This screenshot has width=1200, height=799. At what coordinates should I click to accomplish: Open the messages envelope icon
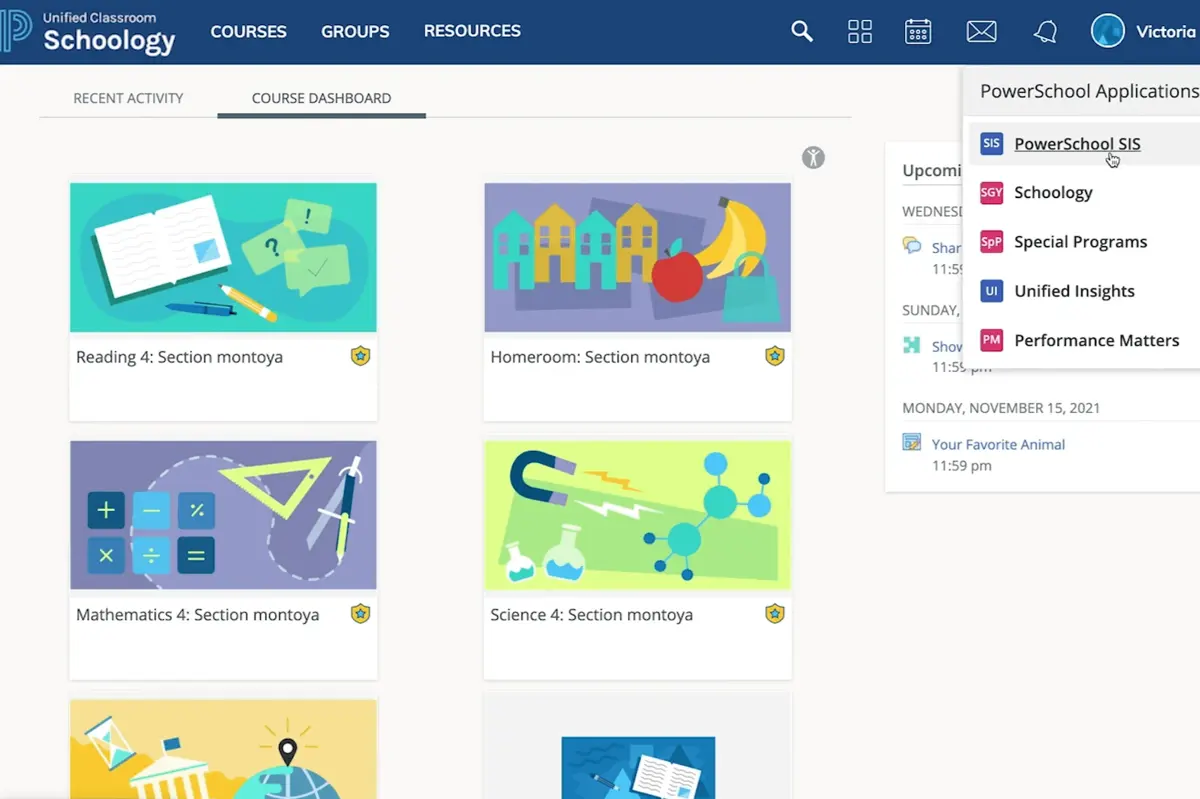tap(981, 32)
